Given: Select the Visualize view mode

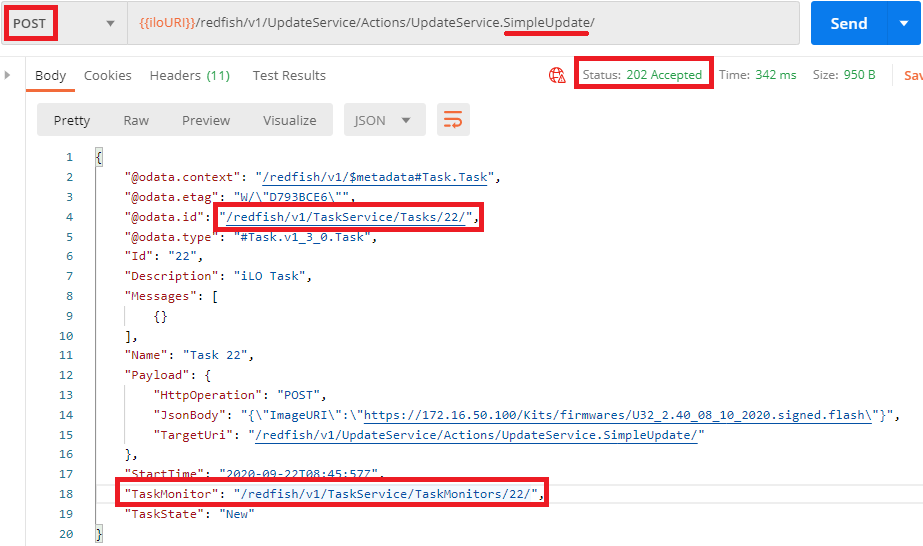Looking at the screenshot, I should (289, 120).
